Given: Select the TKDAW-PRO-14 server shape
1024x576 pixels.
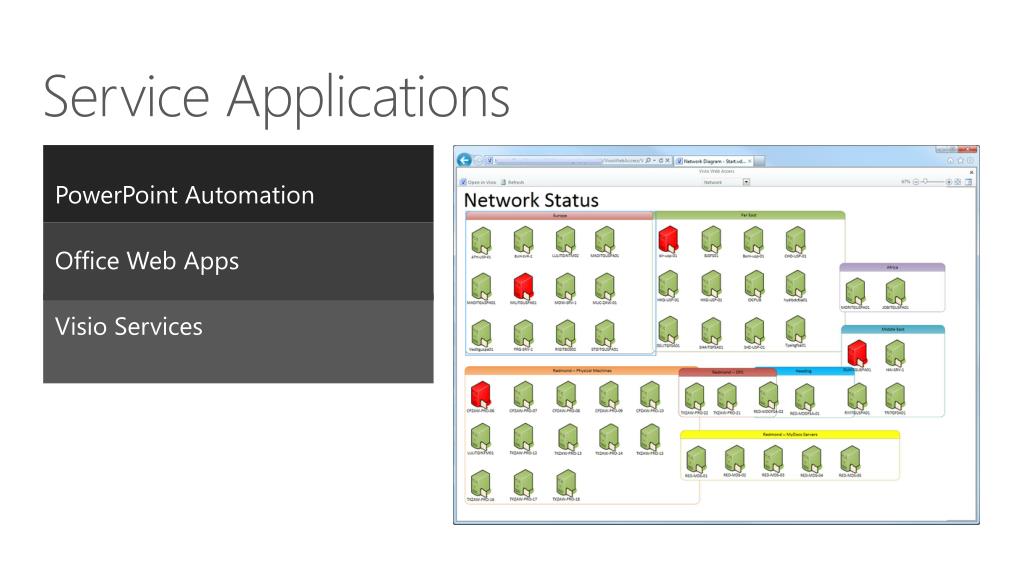Looking at the screenshot, I should [x=609, y=437].
